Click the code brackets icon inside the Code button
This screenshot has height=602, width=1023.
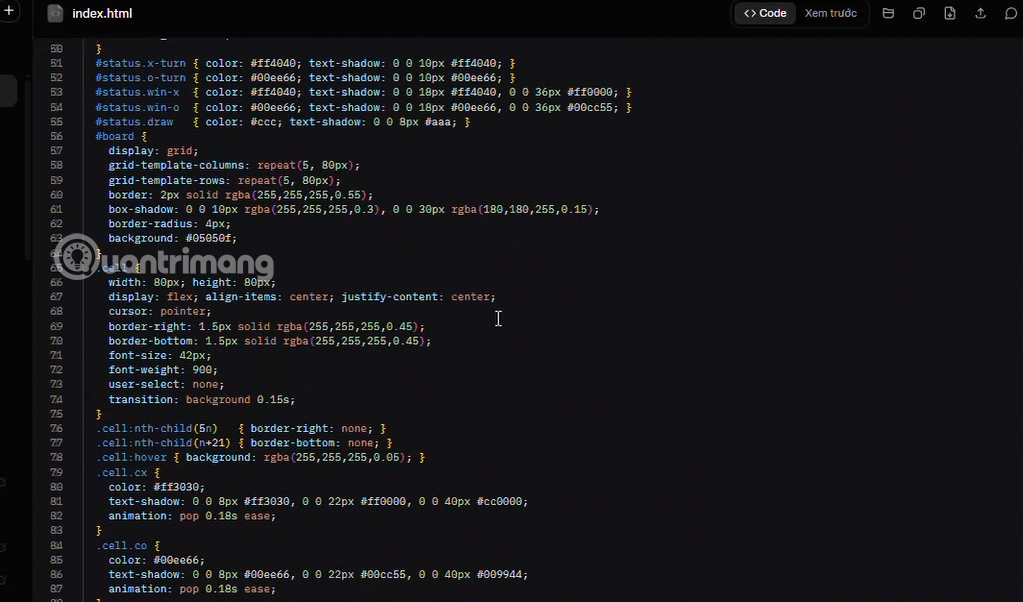pos(752,13)
